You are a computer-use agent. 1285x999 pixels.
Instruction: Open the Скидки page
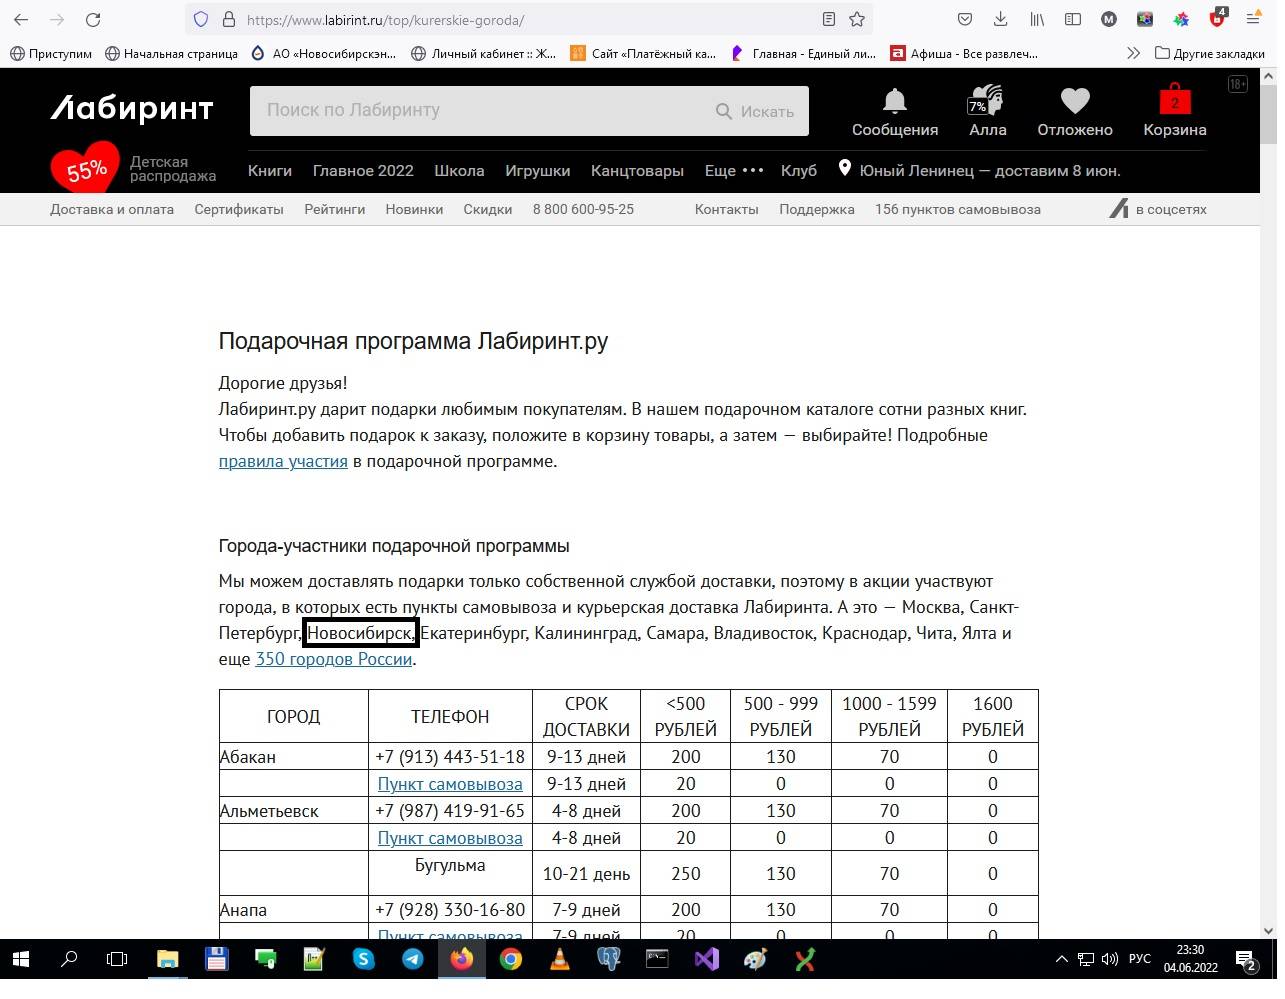488,209
